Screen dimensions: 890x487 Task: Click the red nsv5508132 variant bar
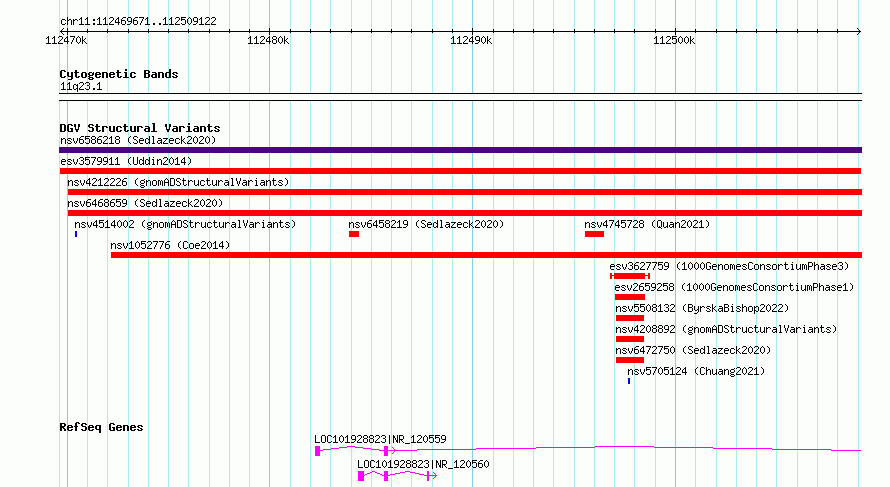click(629, 318)
